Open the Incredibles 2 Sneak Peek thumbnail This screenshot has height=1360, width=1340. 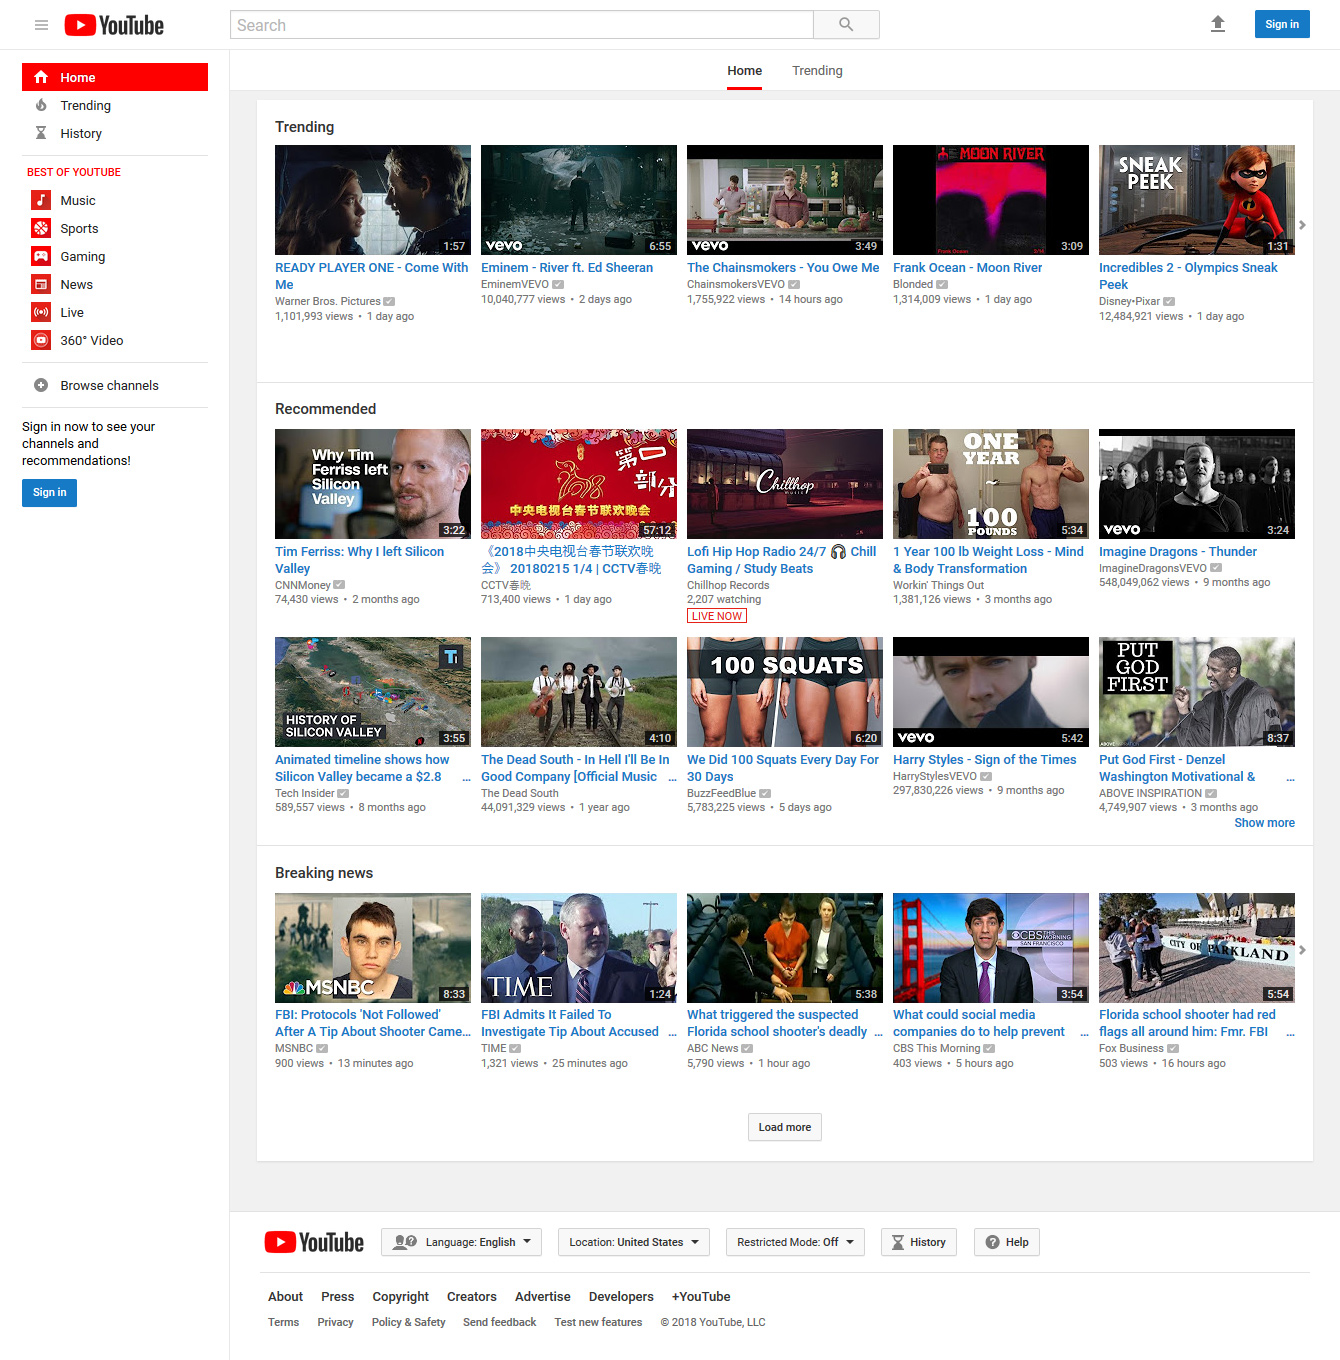1196,200
